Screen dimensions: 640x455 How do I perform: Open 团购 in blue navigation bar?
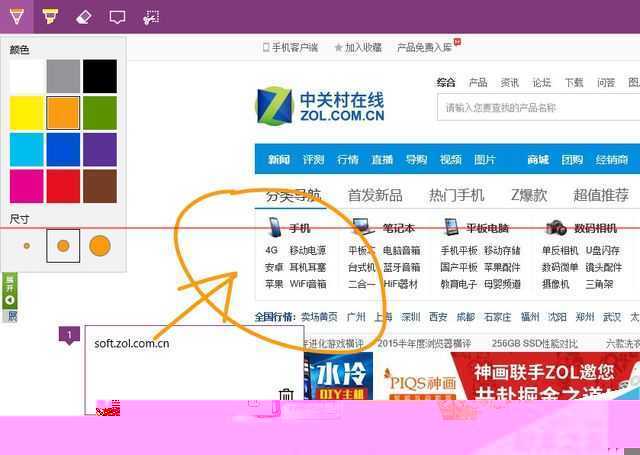[x=572, y=160]
